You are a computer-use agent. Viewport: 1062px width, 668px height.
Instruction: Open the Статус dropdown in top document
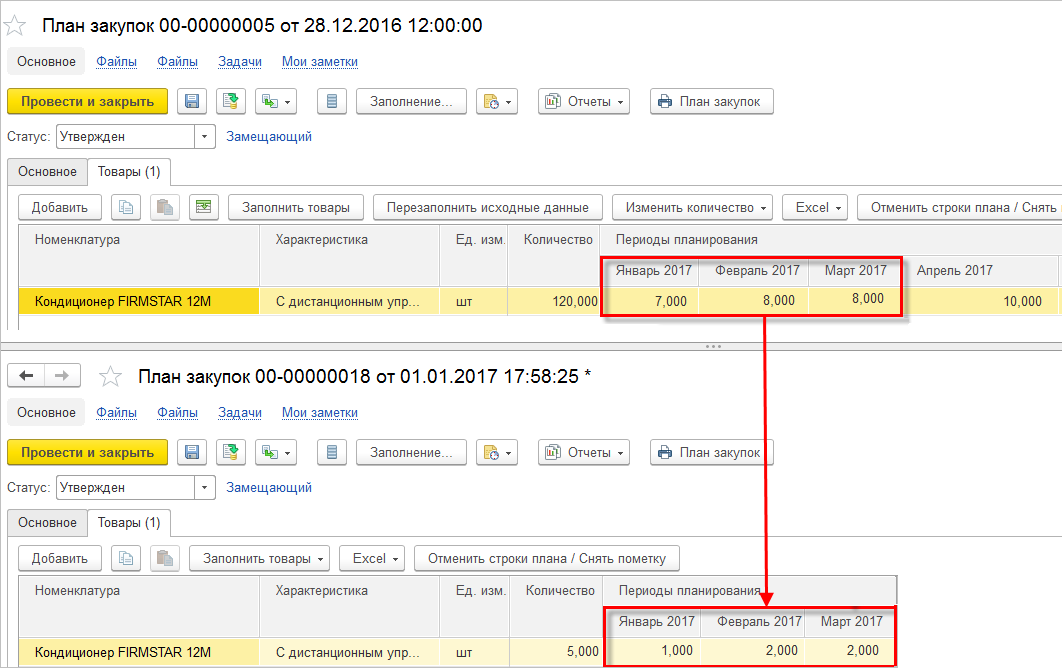[x=205, y=136]
